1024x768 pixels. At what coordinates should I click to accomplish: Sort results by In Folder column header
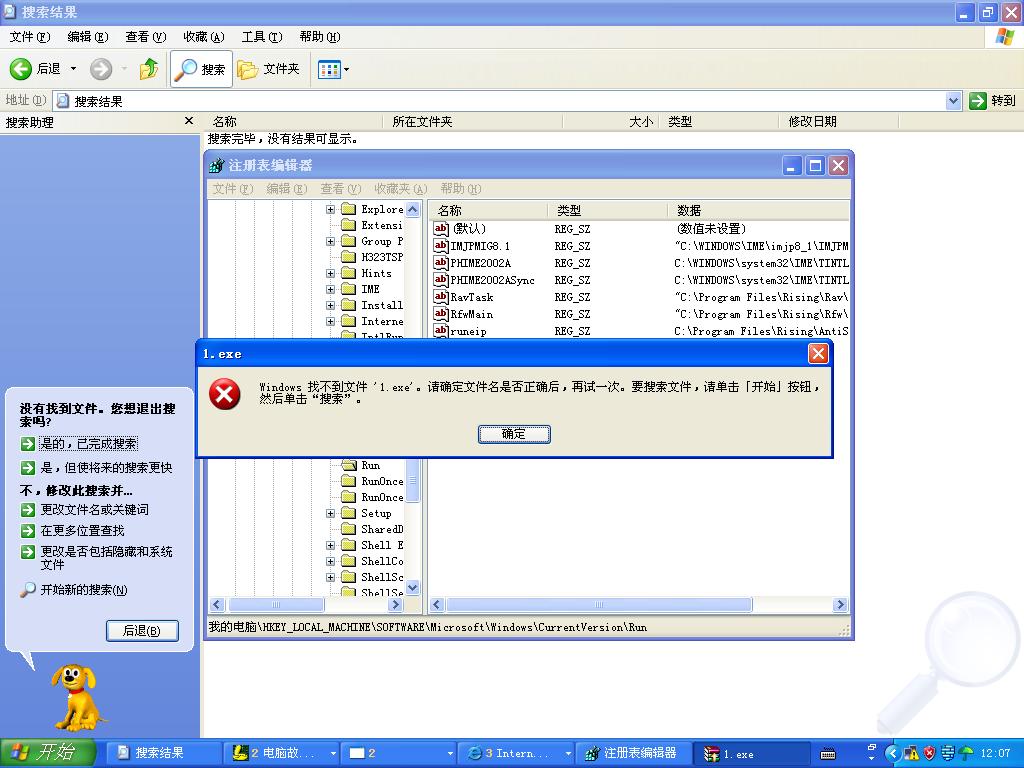[x=473, y=121]
